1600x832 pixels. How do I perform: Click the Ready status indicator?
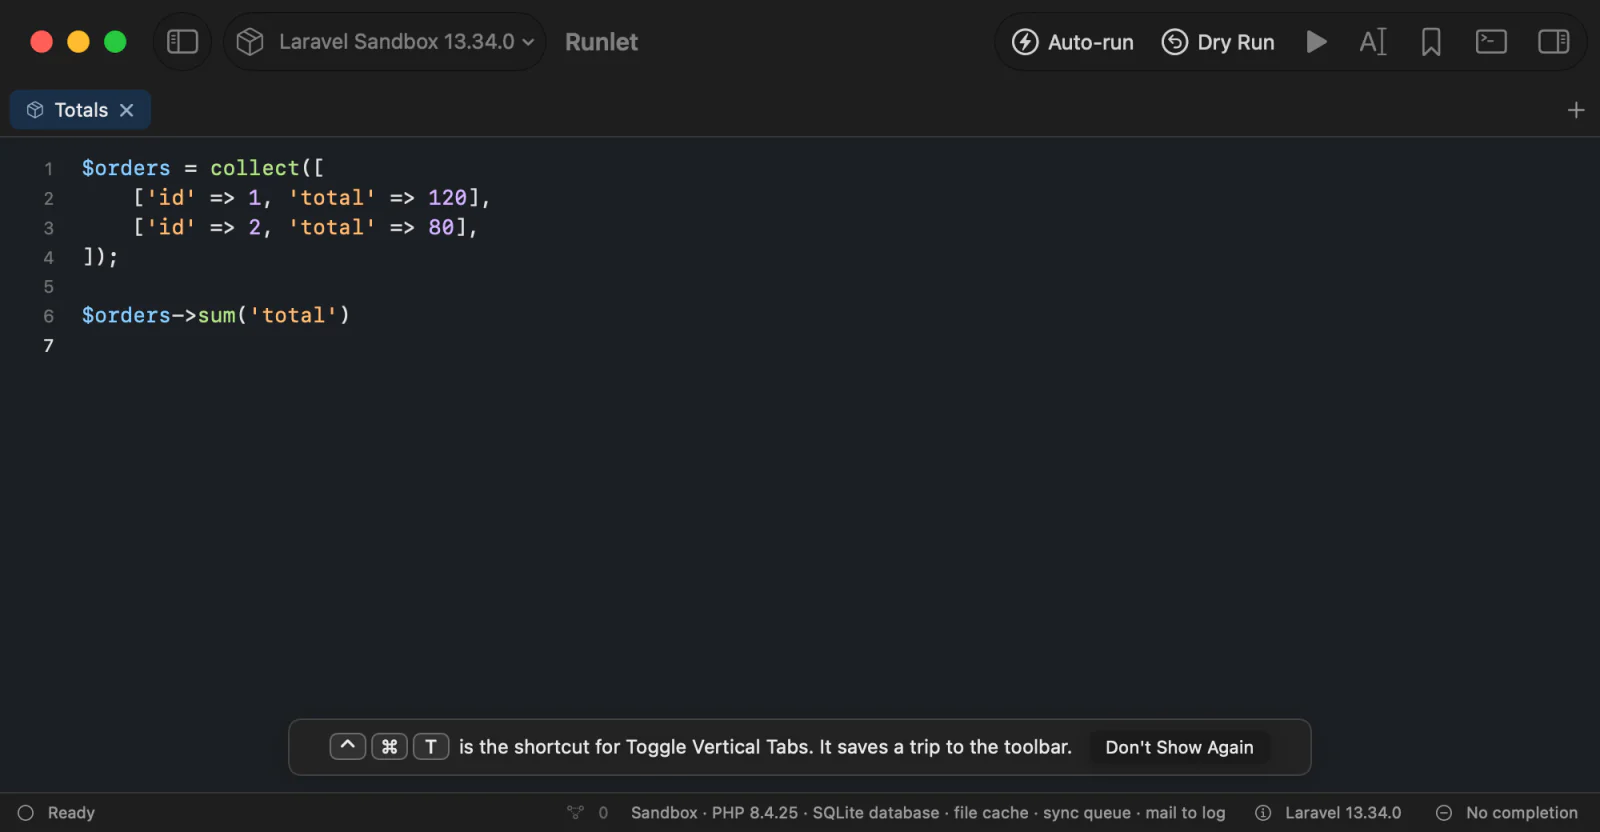click(x=57, y=813)
